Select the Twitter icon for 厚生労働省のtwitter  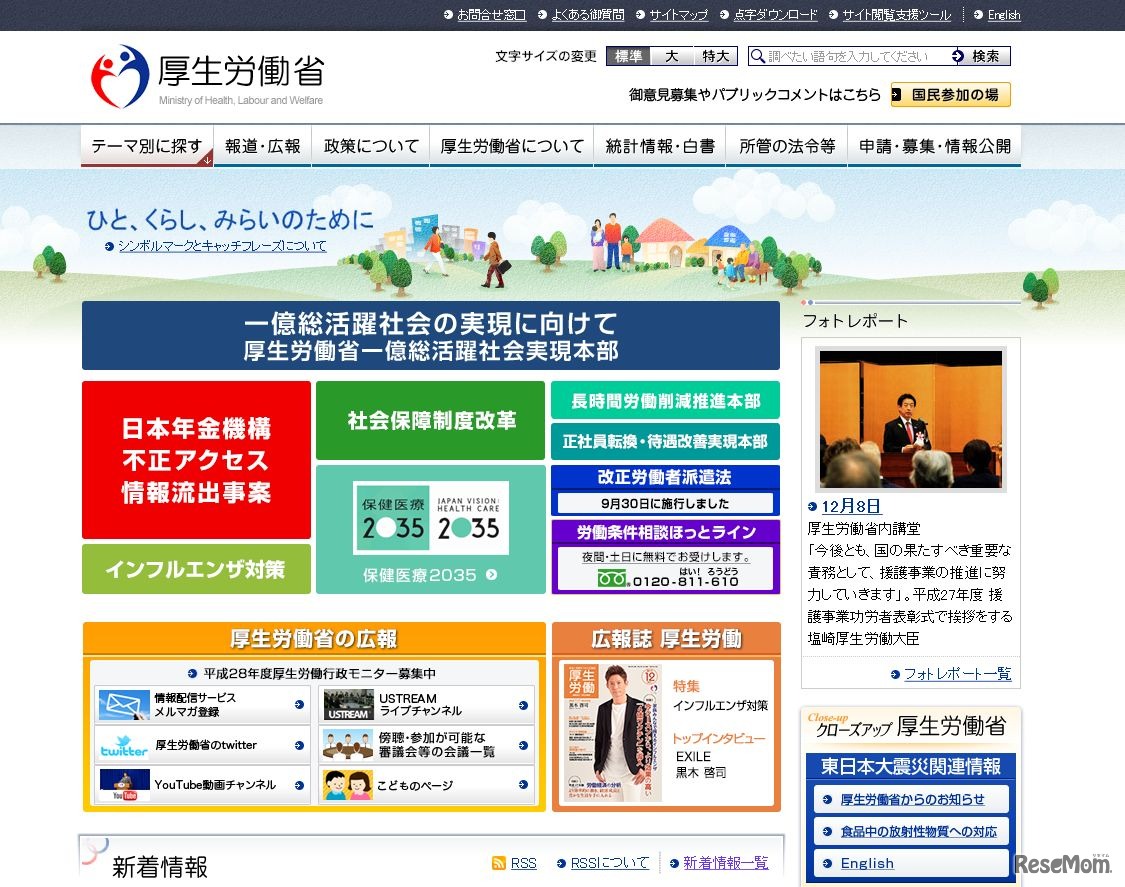(122, 744)
